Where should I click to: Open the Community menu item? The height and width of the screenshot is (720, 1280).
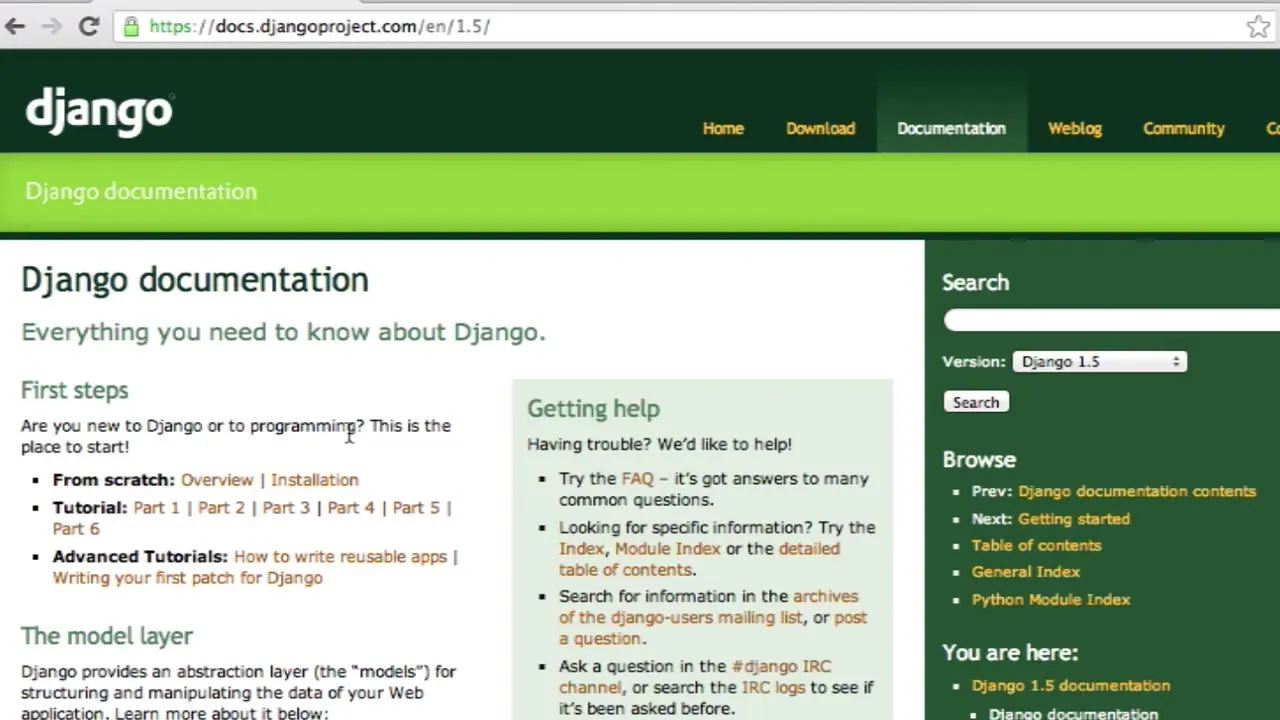coord(1184,128)
